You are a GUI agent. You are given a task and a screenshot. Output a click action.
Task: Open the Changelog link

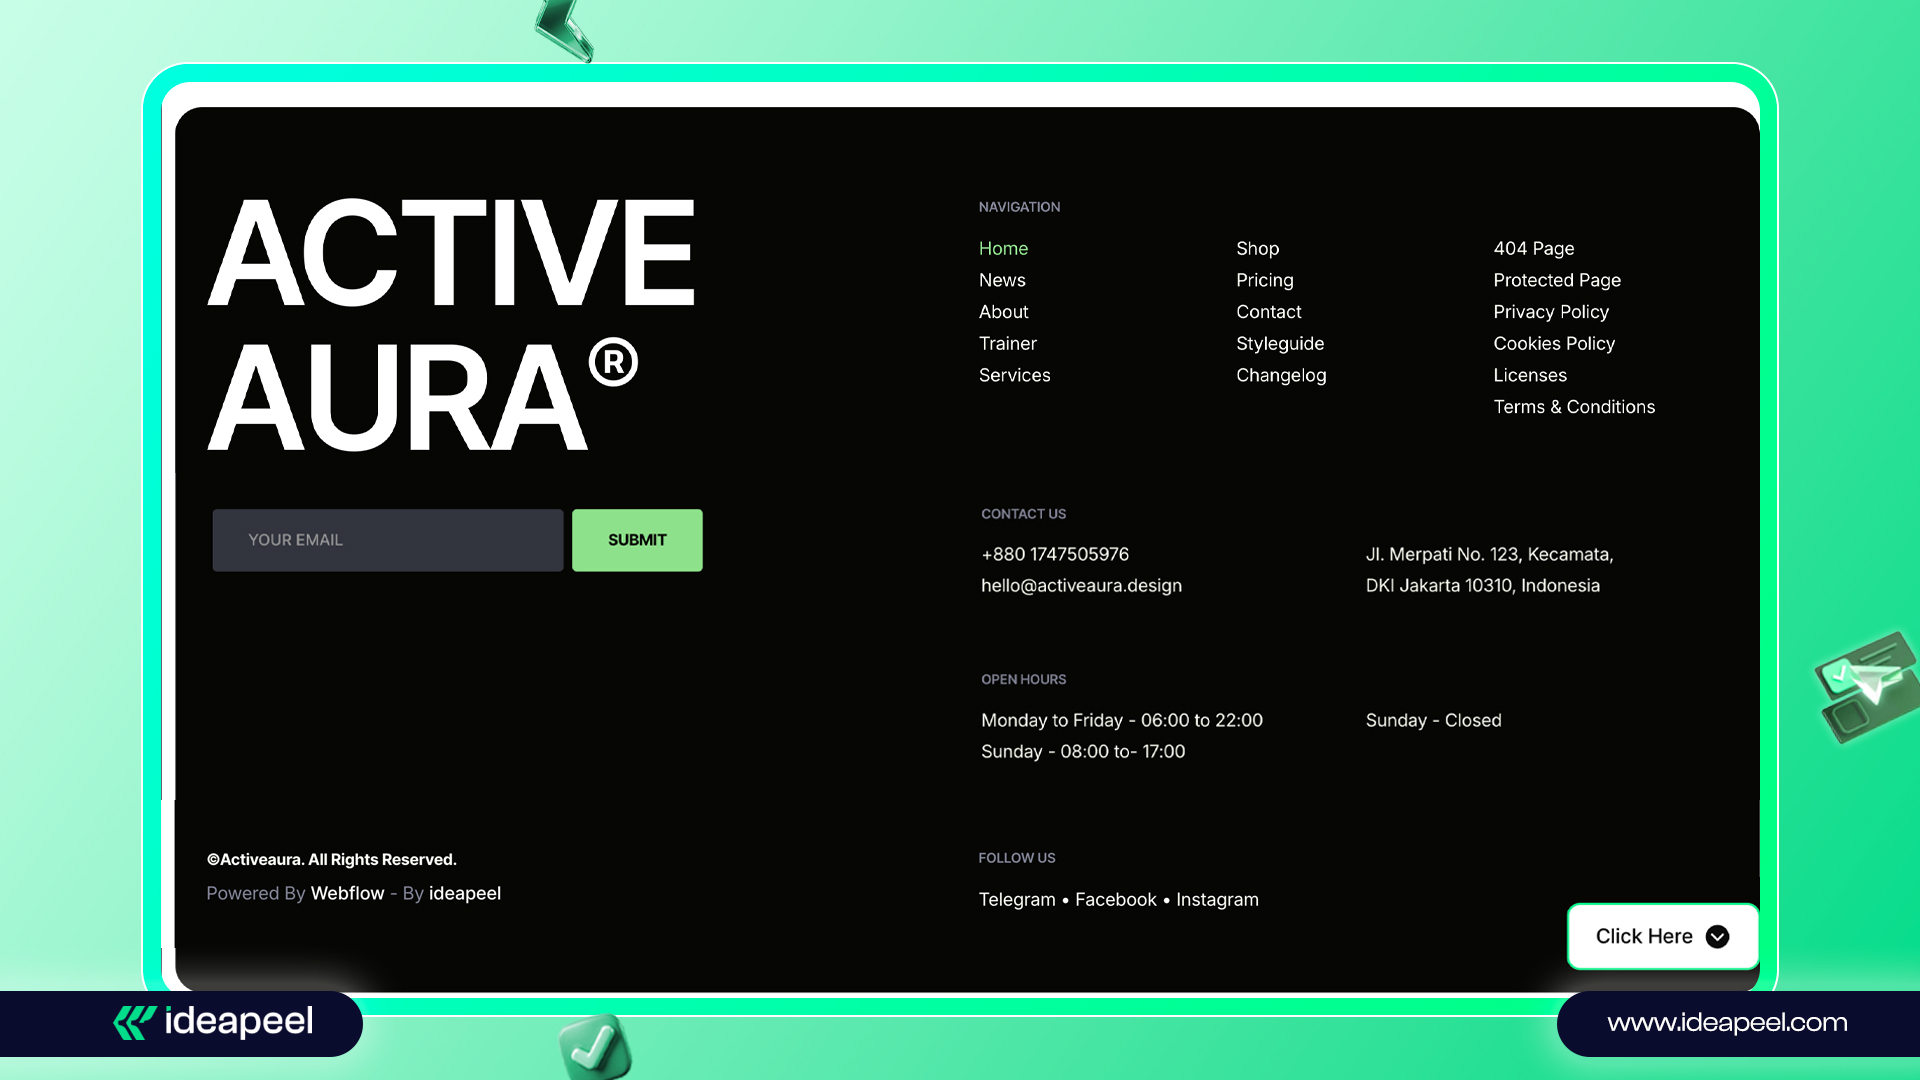click(1280, 375)
